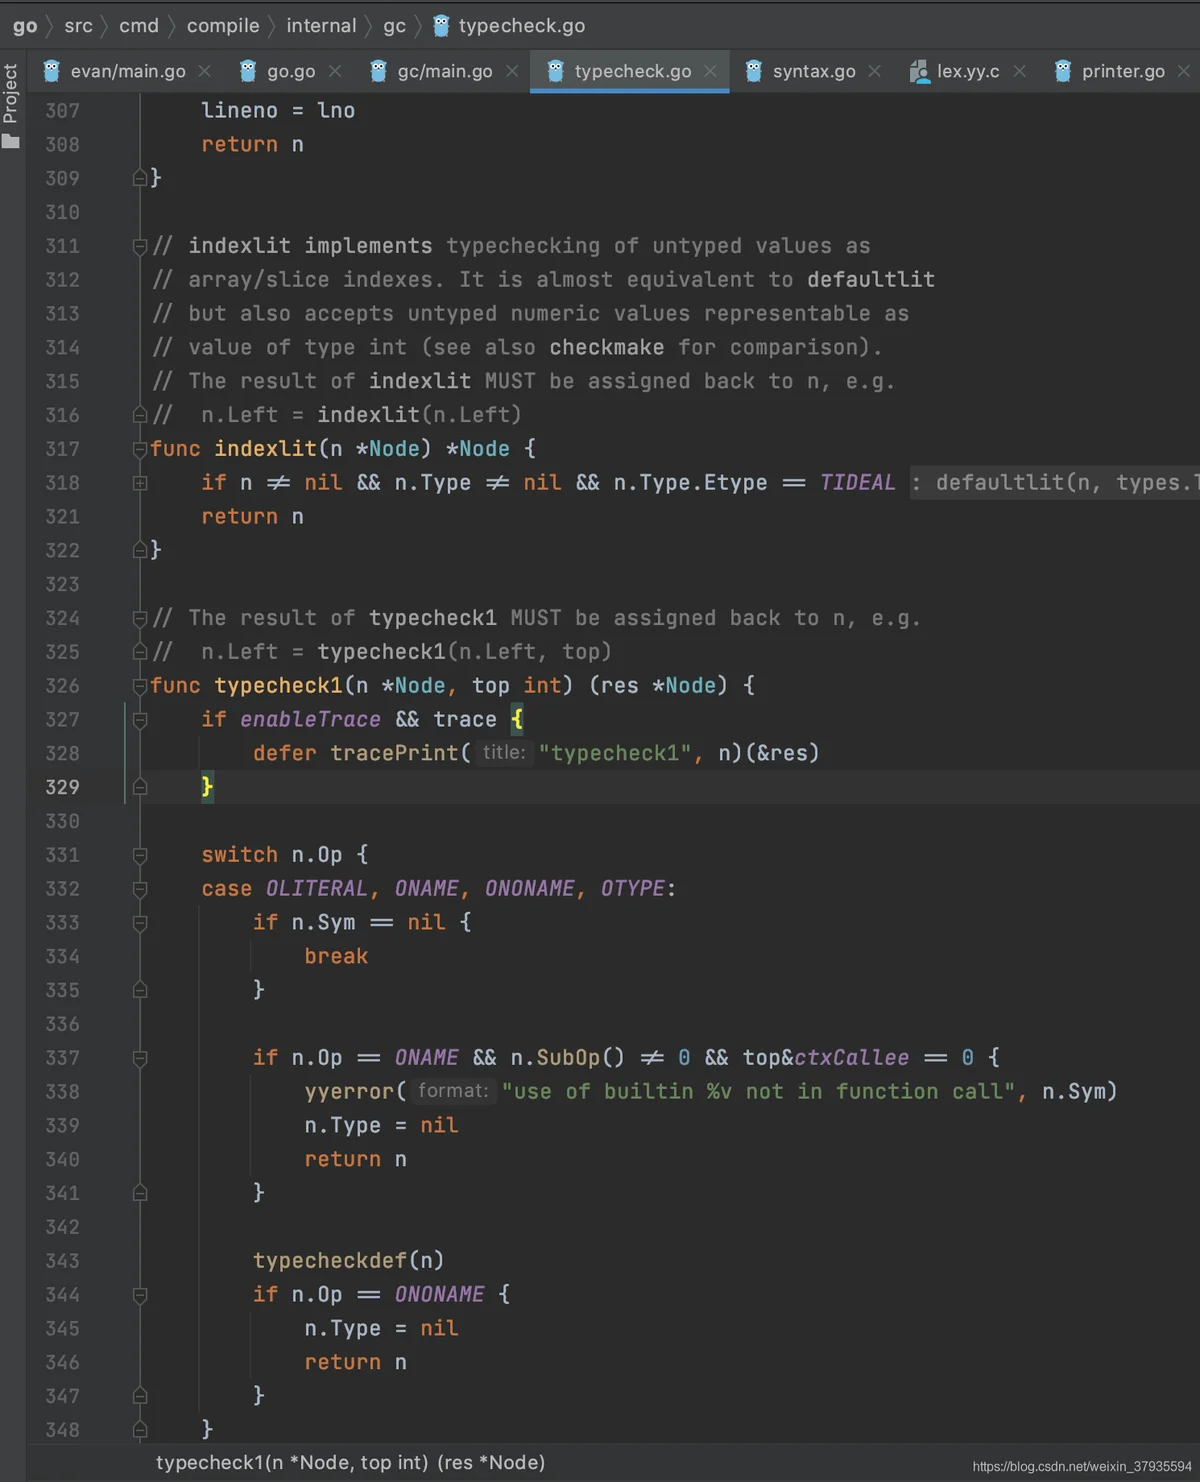Click typecheck.go in the breadcrumb

click(522, 26)
